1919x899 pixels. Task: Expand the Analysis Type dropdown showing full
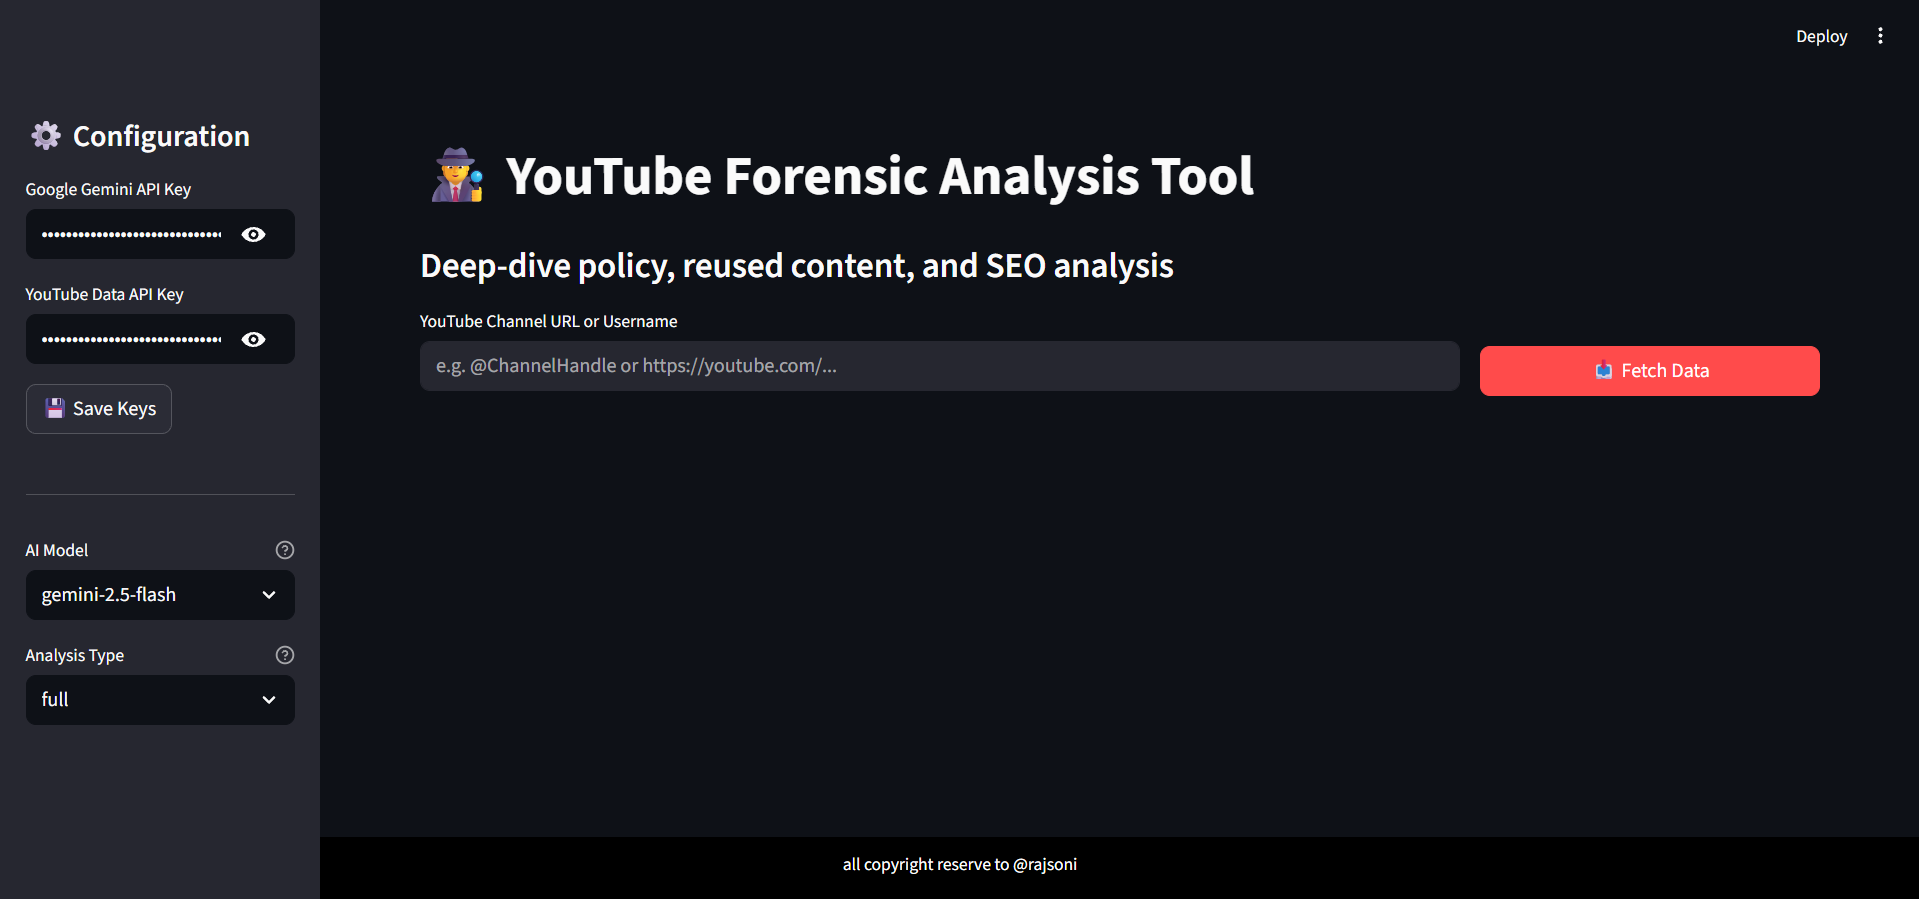coord(150,700)
